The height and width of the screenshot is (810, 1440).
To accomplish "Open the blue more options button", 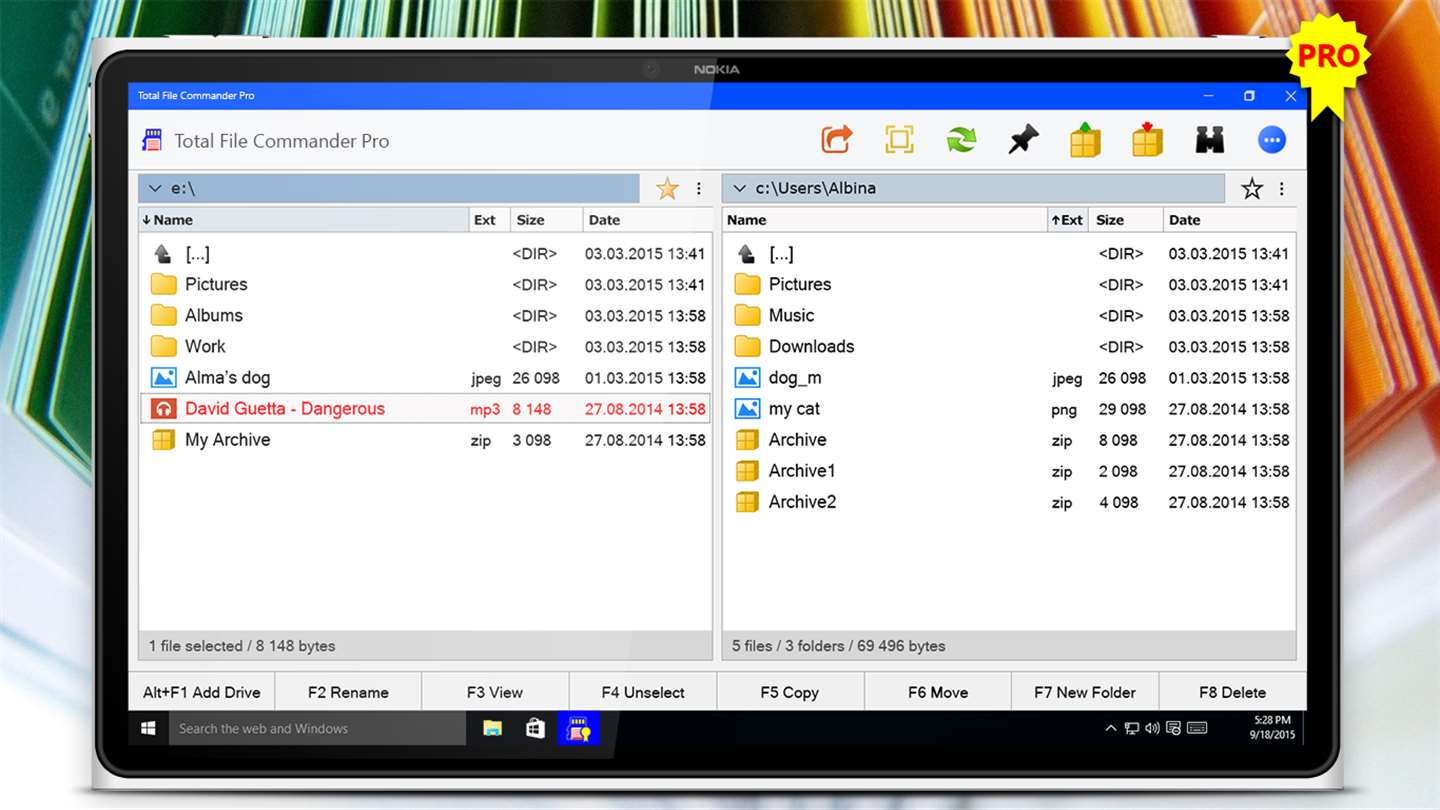I will [x=1272, y=140].
